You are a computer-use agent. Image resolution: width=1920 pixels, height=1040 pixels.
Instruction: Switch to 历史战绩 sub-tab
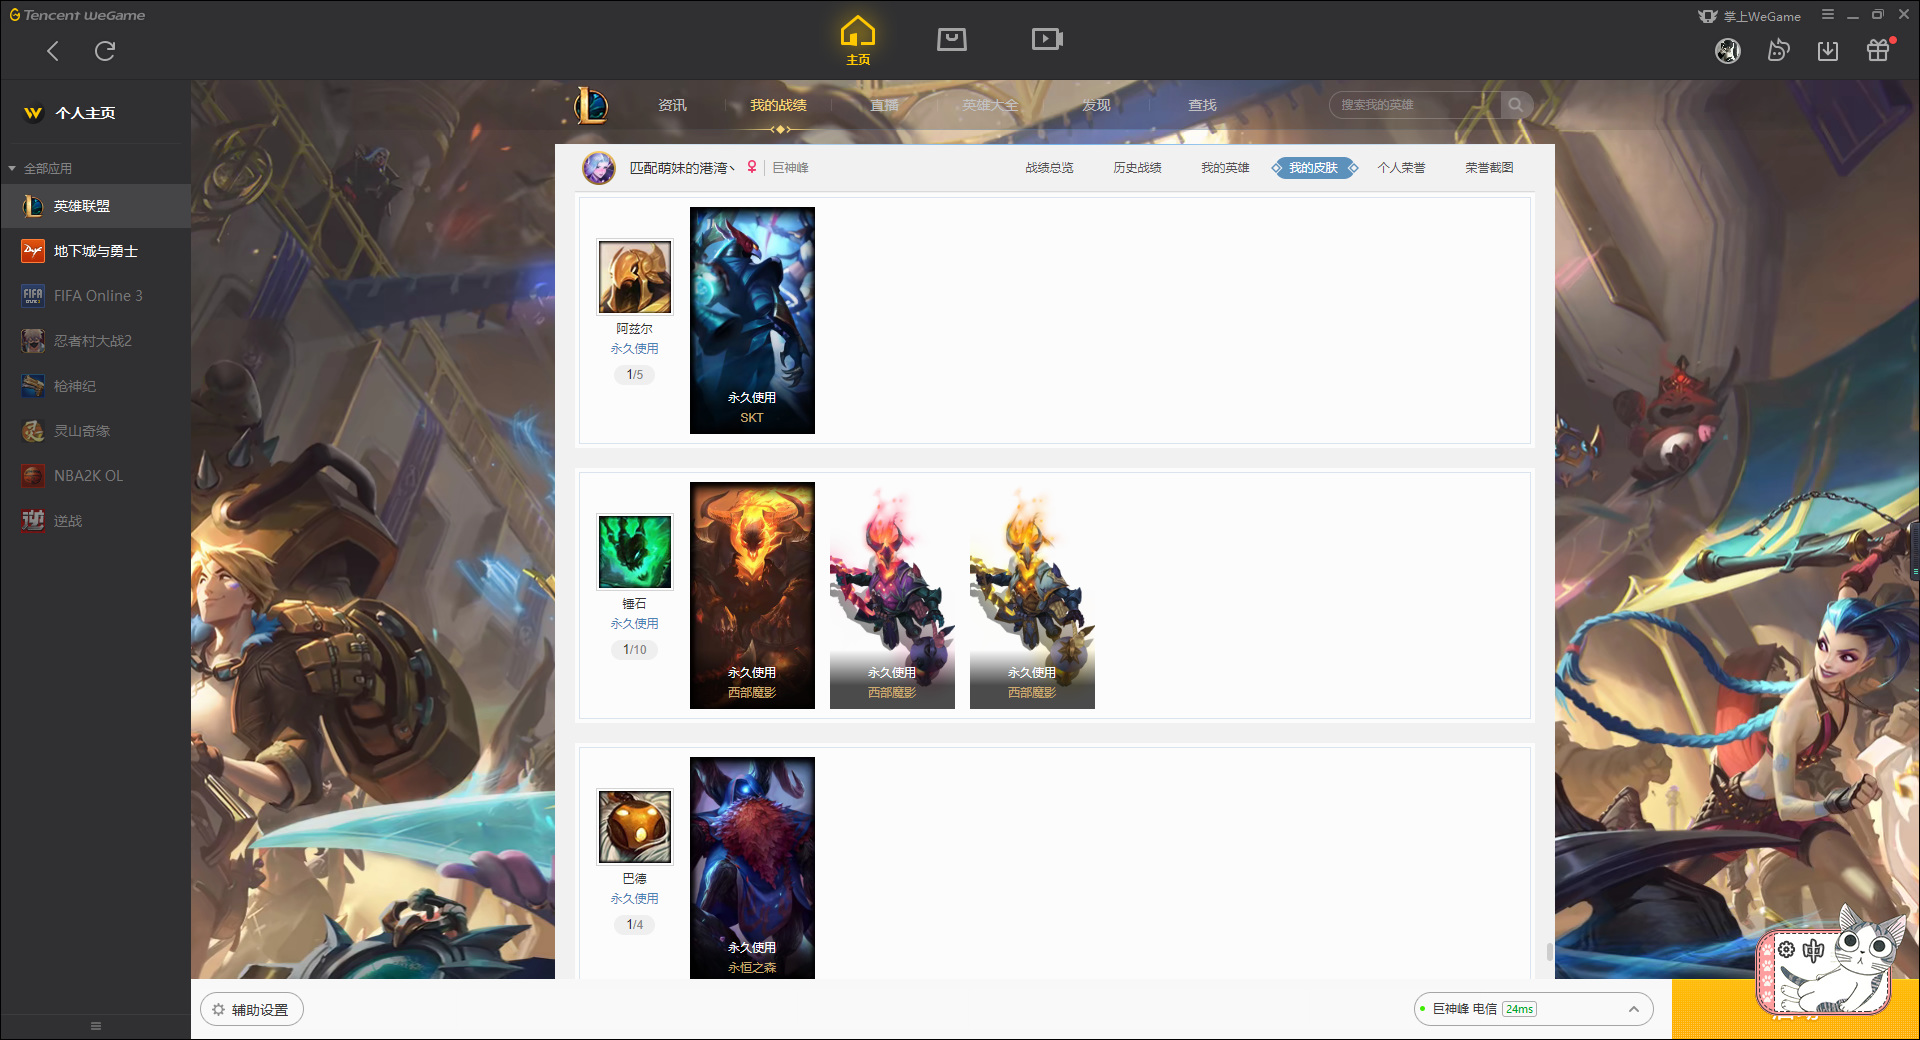1137,168
